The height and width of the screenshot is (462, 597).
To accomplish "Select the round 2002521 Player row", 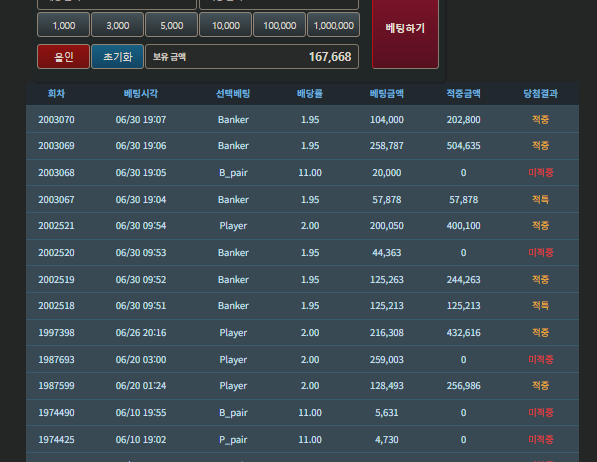I will pos(302,225).
